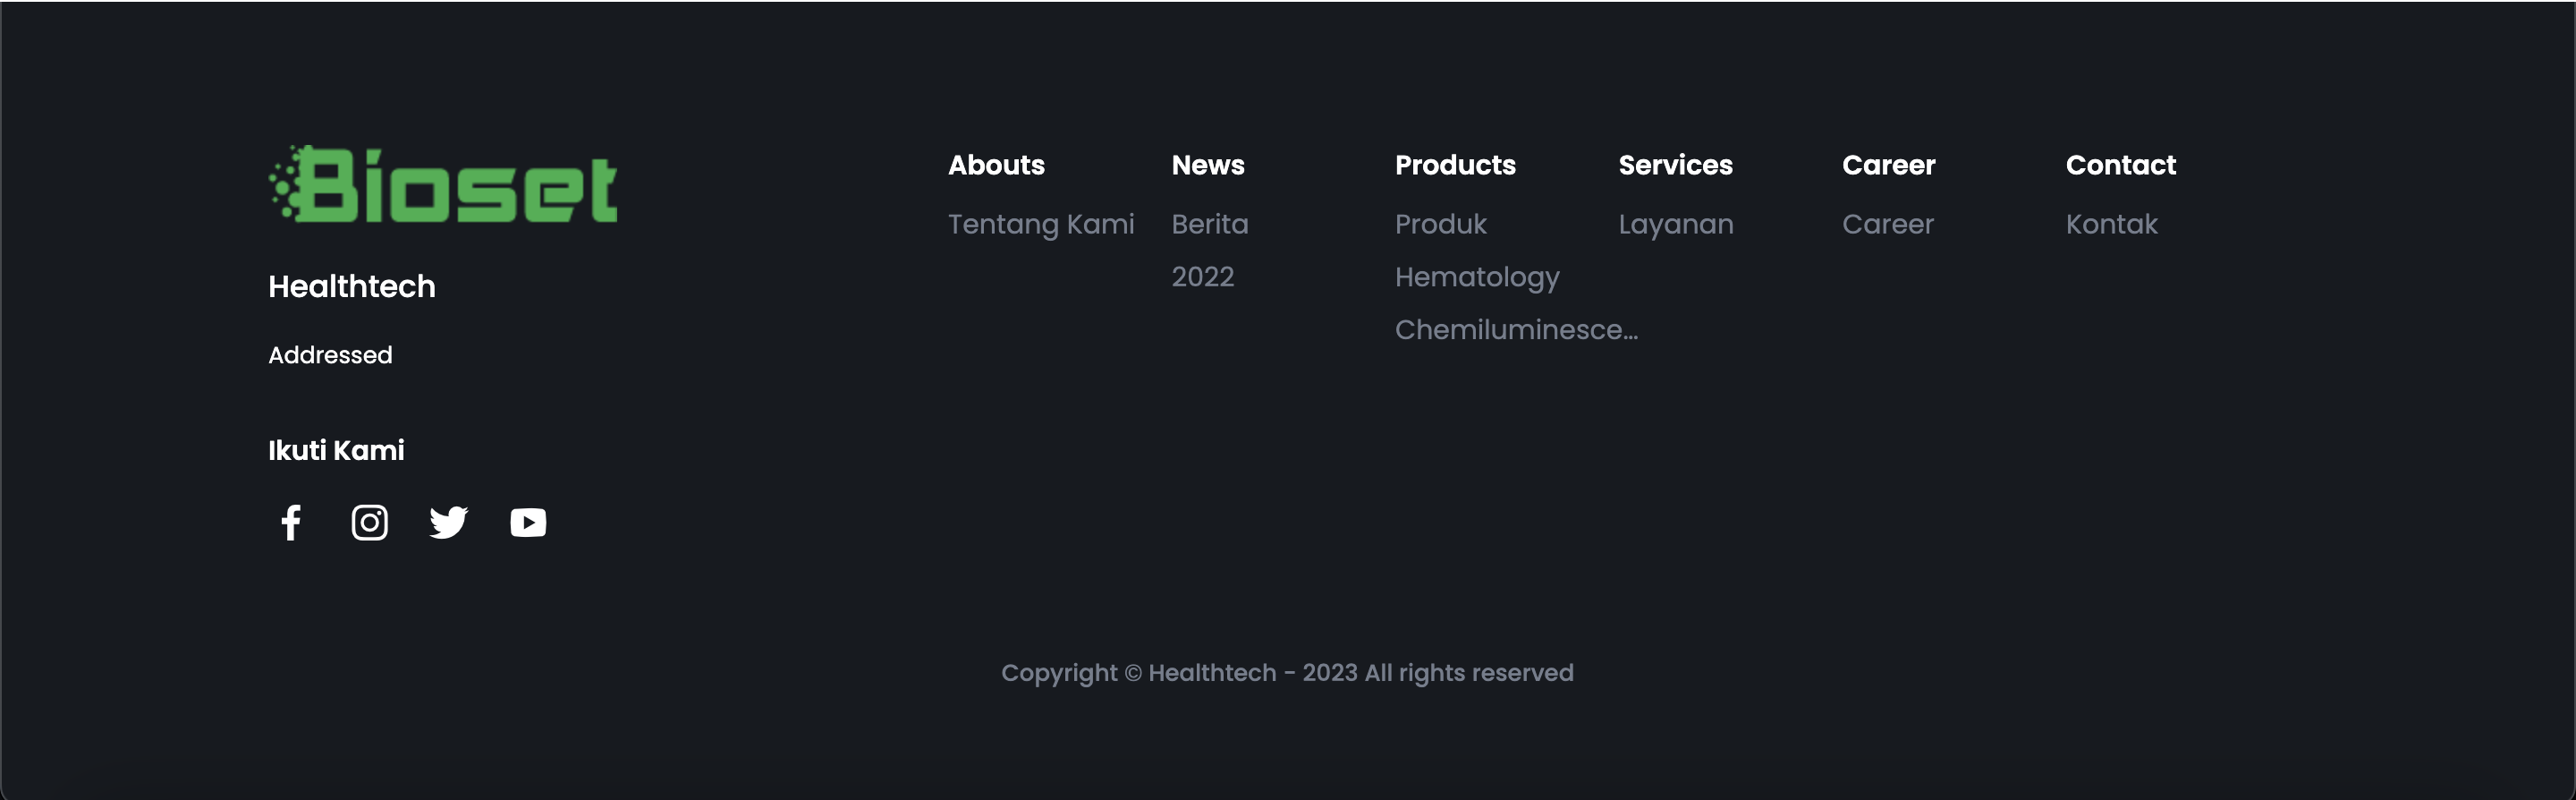
Task: Open the Instagram social icon
Action: (x=370, y=522)
